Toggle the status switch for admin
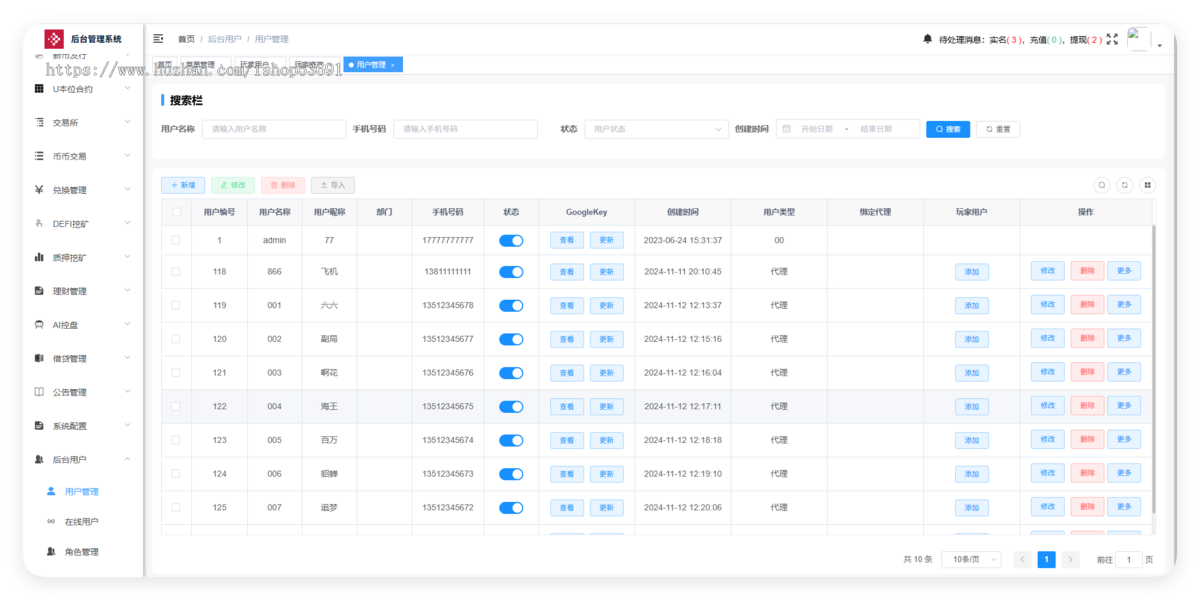1200x600 pixels. tap(511, 240)
